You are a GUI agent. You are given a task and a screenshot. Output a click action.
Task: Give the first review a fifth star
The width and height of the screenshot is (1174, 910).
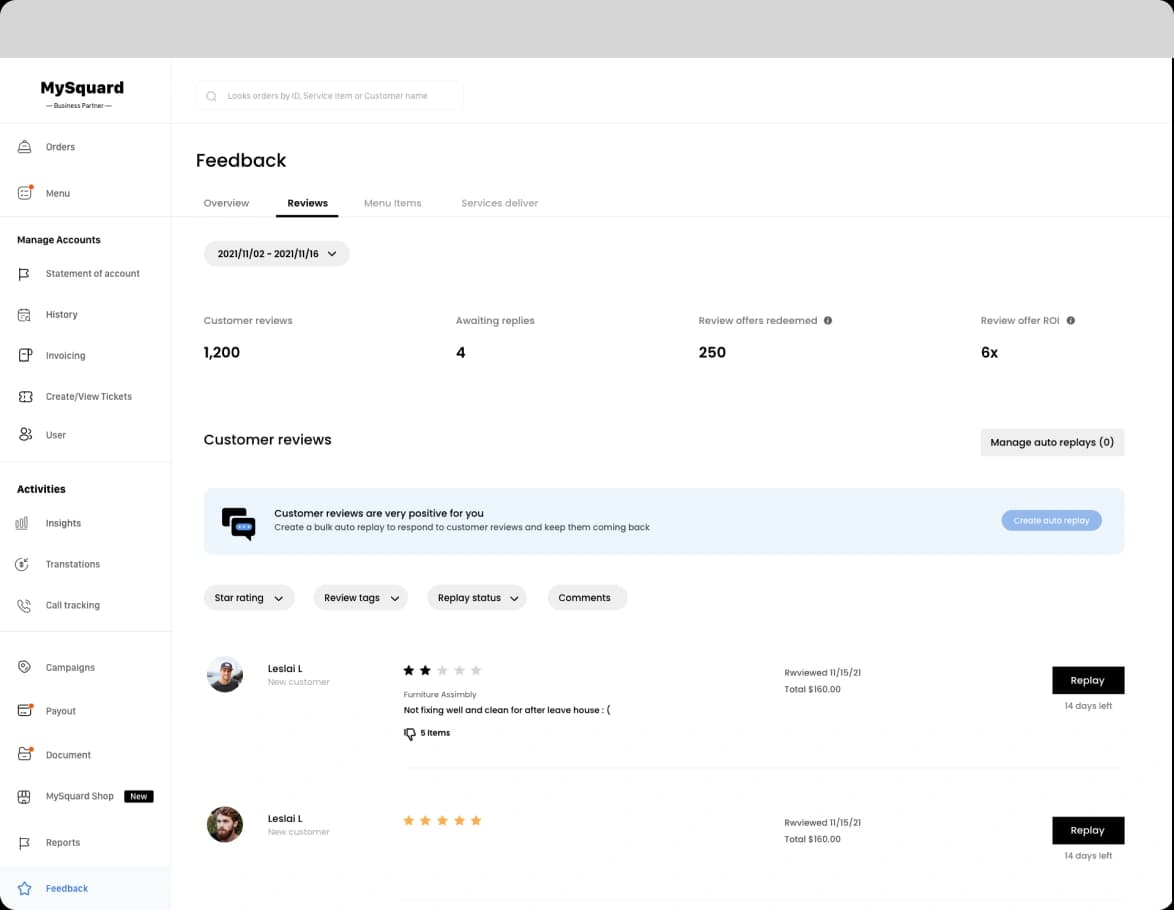point(477,670)
